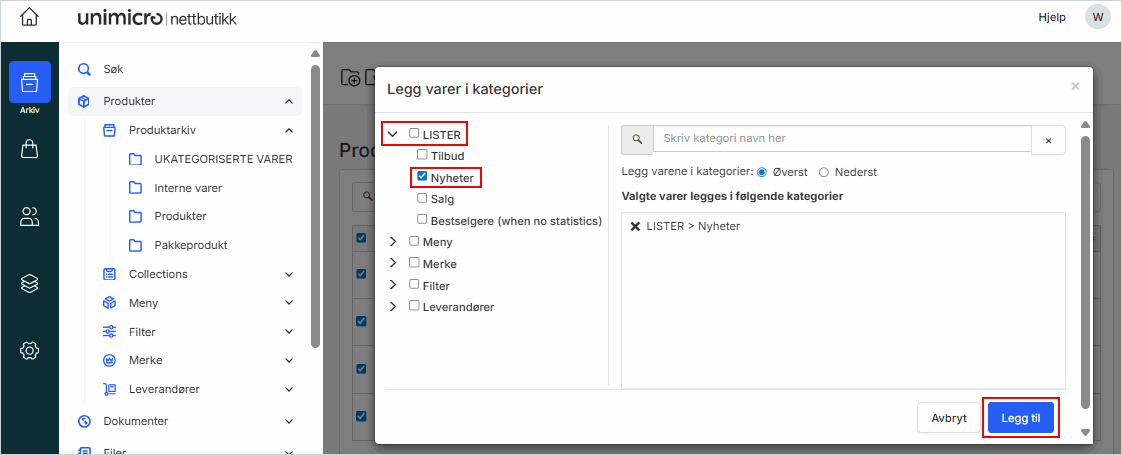
Task: Click the category name search field
Action: pyautogui.click(x=842, y=139)
